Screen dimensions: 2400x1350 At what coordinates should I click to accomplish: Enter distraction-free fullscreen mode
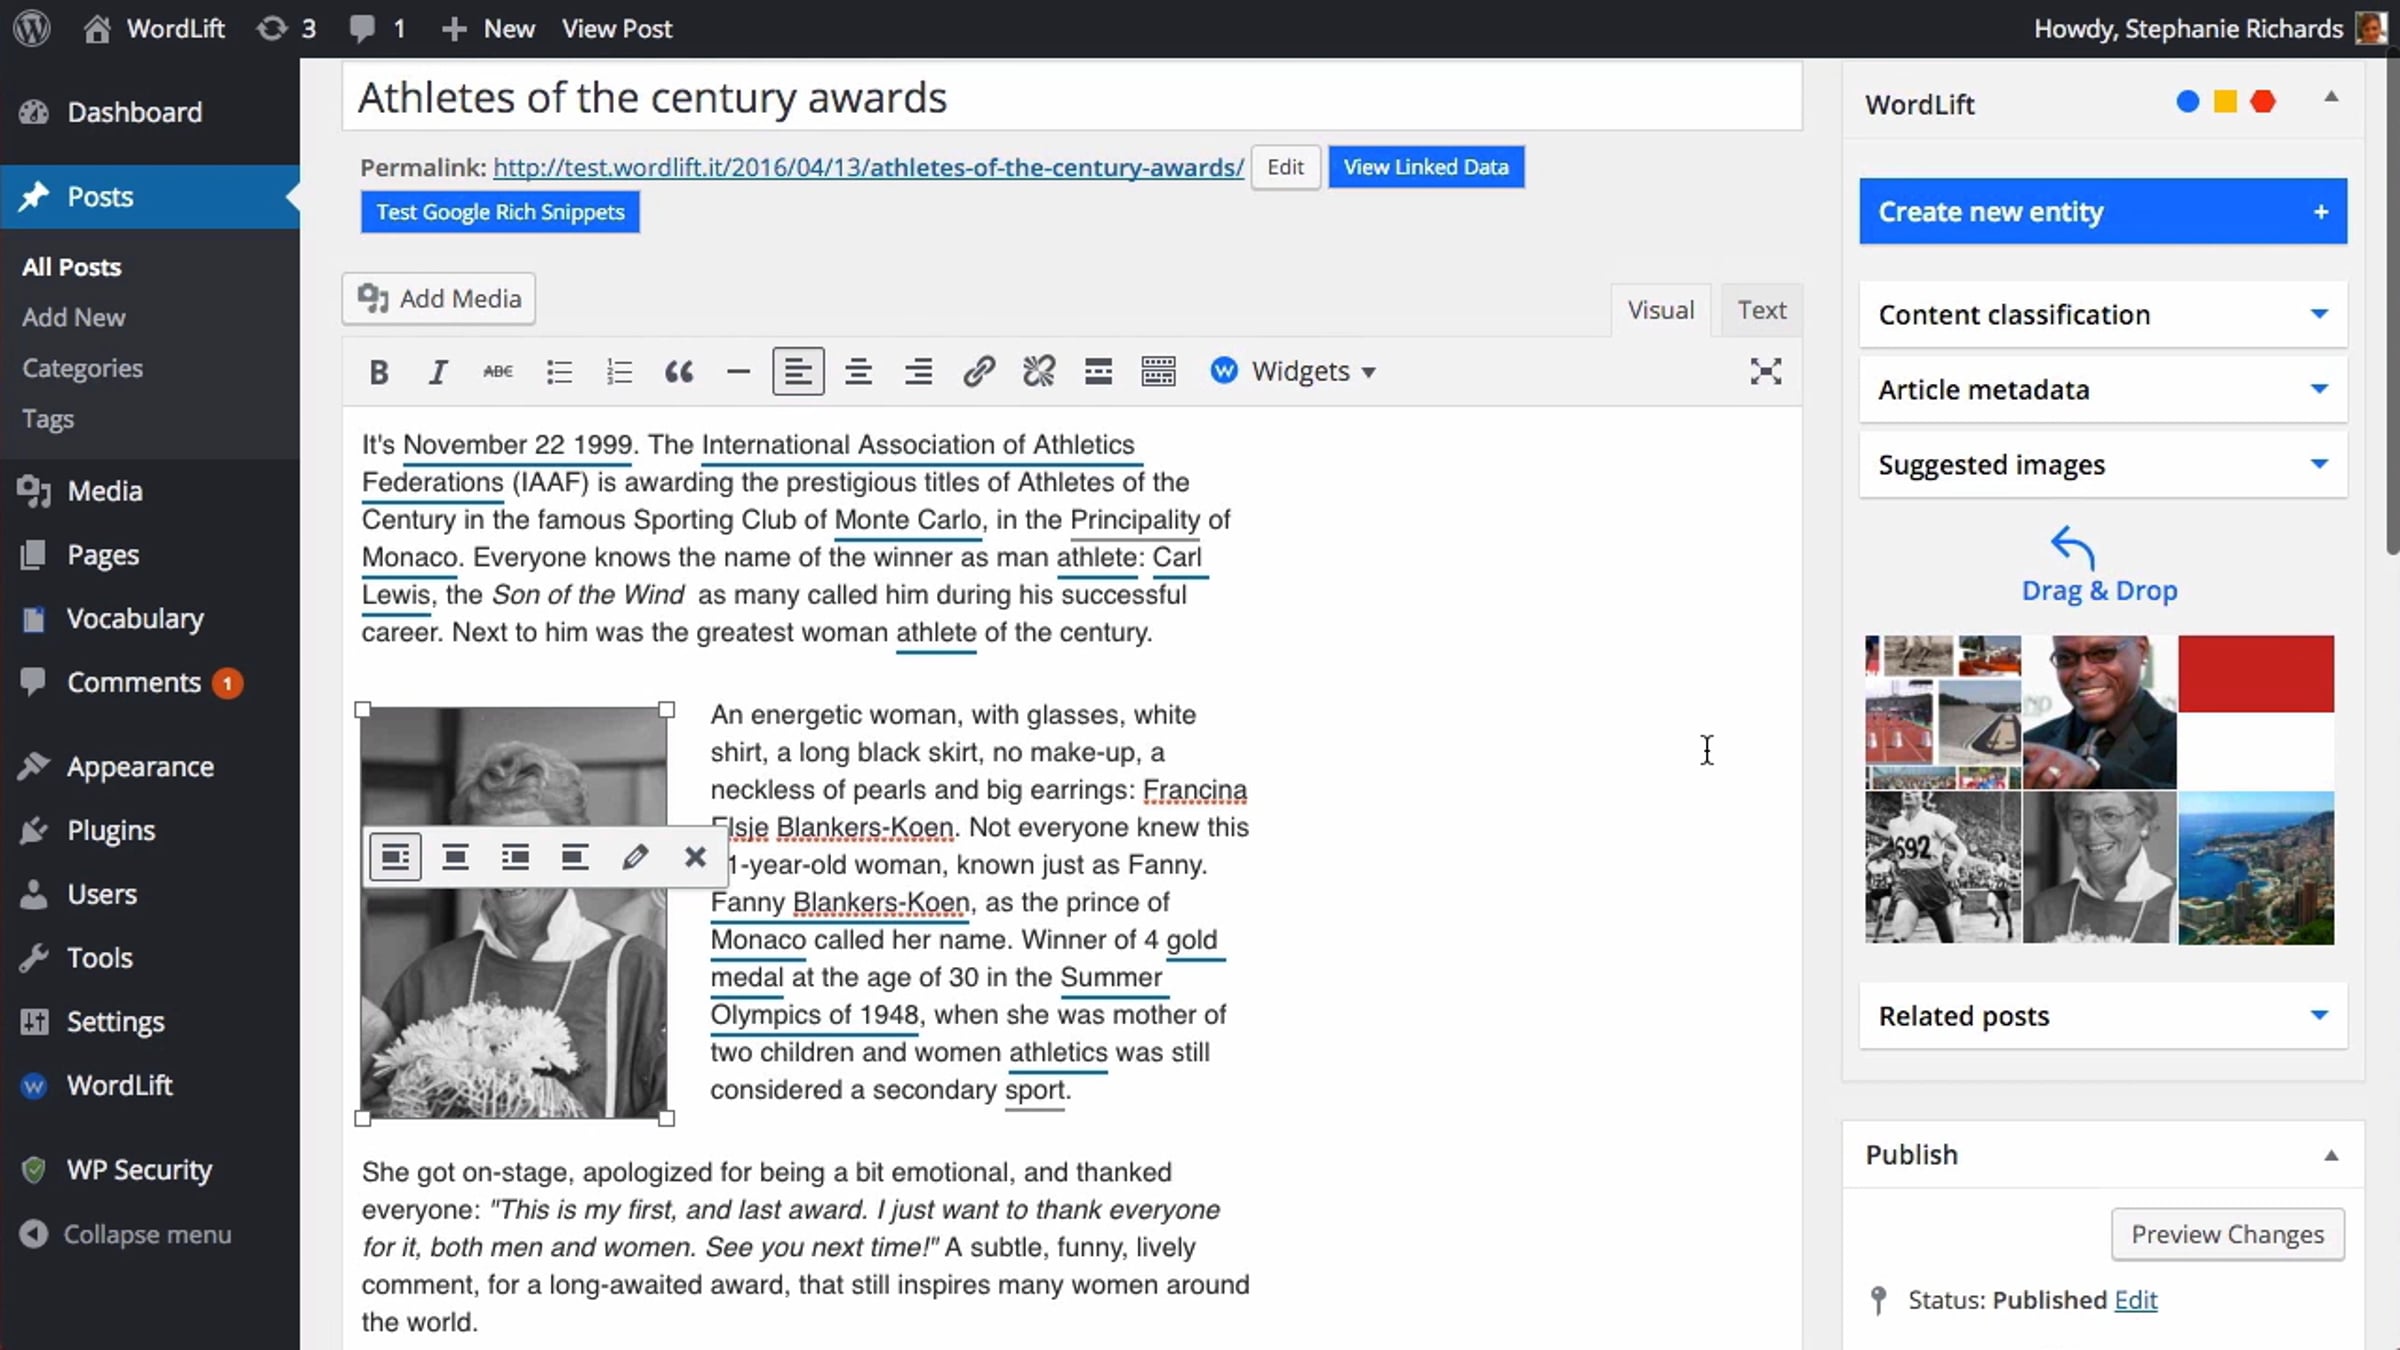[1765, 372]
